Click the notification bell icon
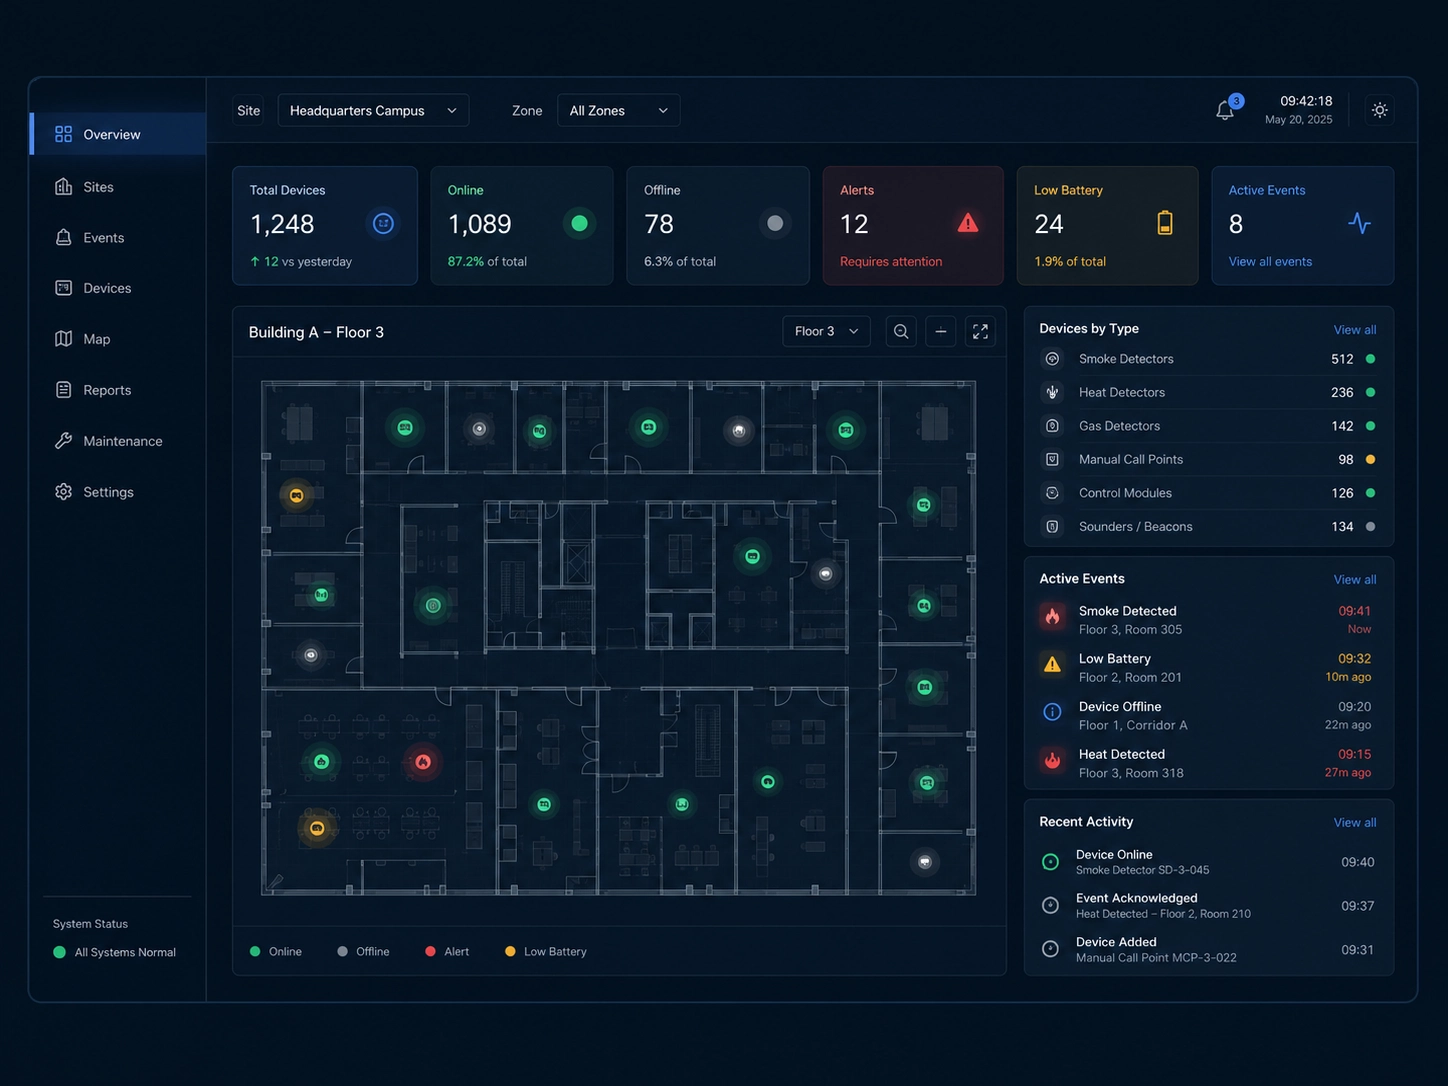Viewport: 1448px width, 1086px height. point(1225,110)
